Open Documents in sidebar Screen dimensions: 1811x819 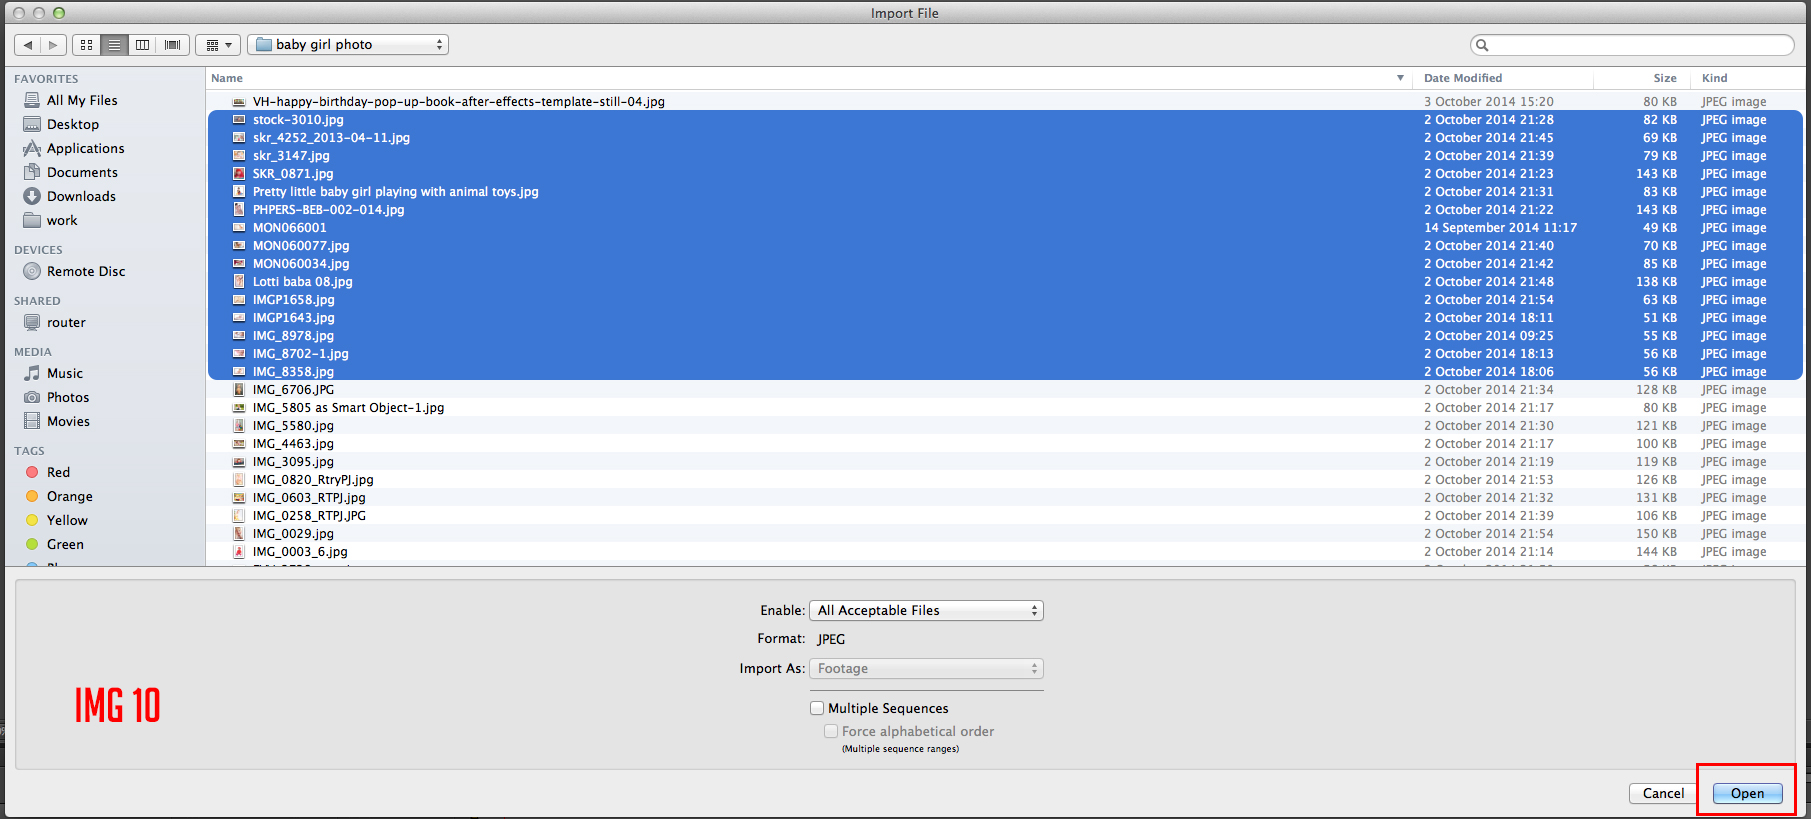tap(82, 172)
